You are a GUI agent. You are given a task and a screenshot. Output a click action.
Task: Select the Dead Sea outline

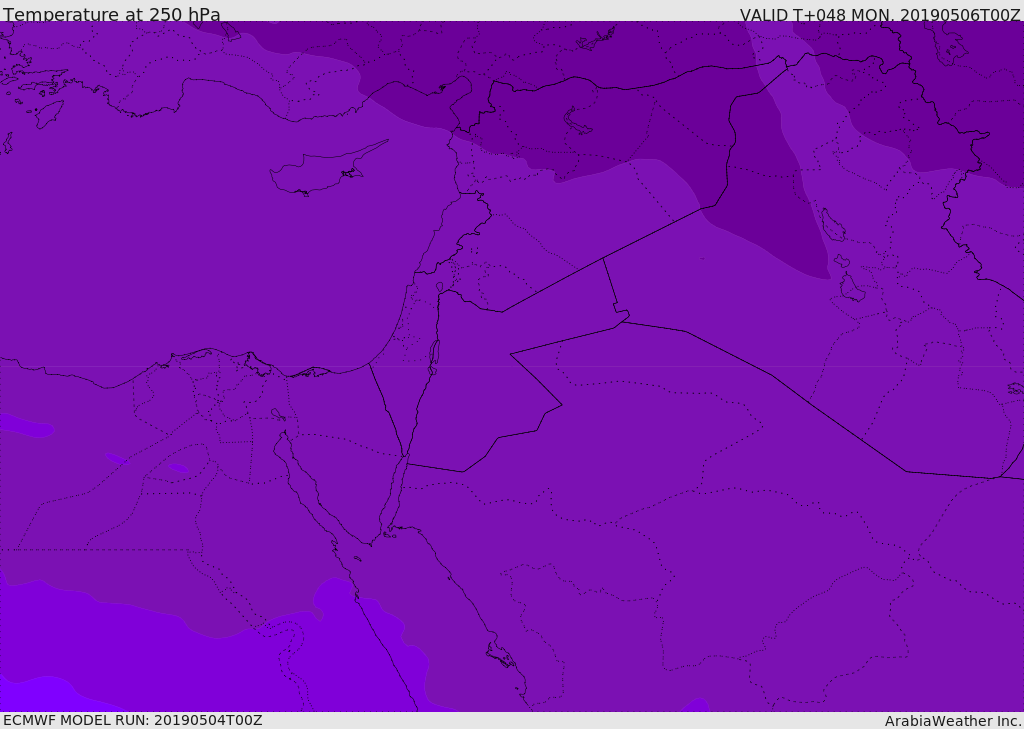pos(434,356)
